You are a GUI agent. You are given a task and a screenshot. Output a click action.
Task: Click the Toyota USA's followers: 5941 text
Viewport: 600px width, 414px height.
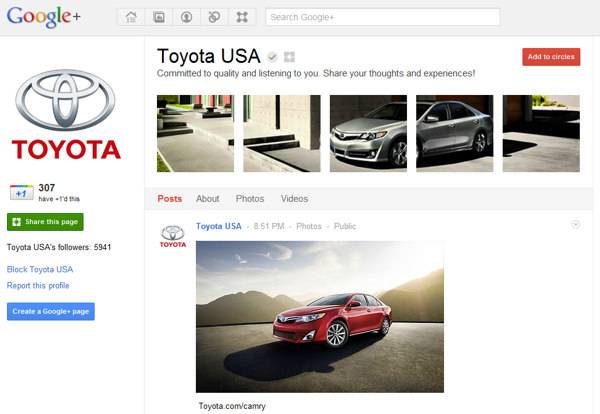(59, 247)
